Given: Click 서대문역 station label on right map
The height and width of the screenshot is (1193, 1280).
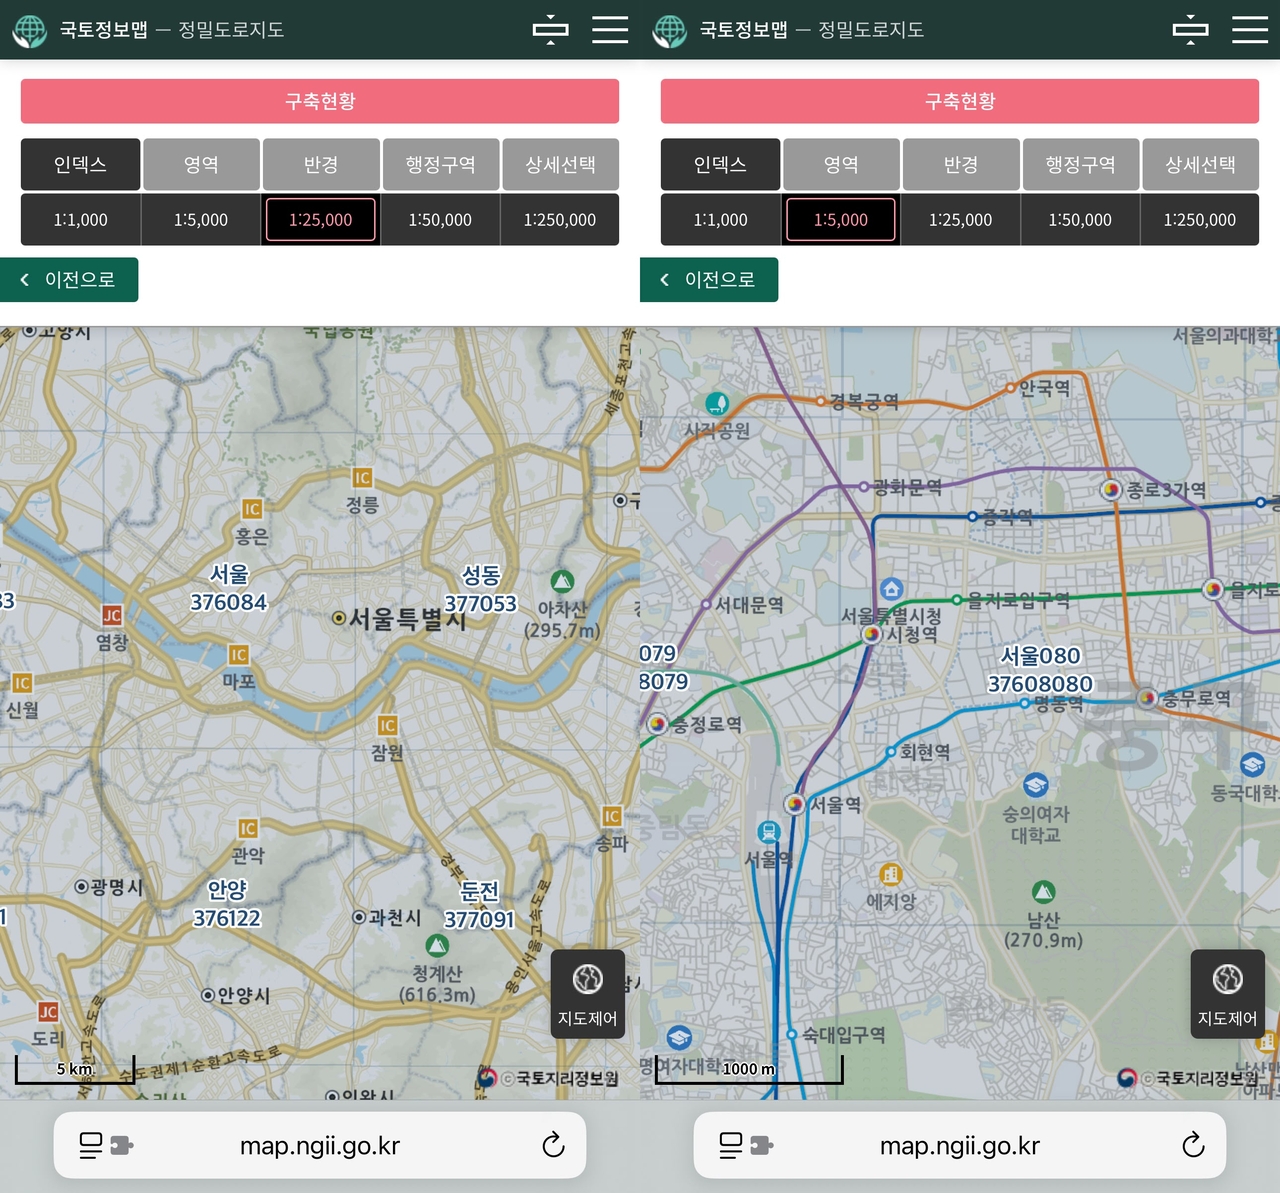Looking at the screenshot, I should pos(749,605).
